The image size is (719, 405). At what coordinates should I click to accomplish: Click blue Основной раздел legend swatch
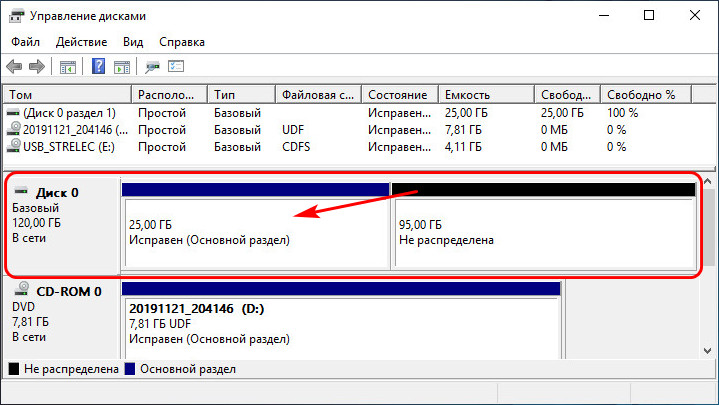coord(130,369)
